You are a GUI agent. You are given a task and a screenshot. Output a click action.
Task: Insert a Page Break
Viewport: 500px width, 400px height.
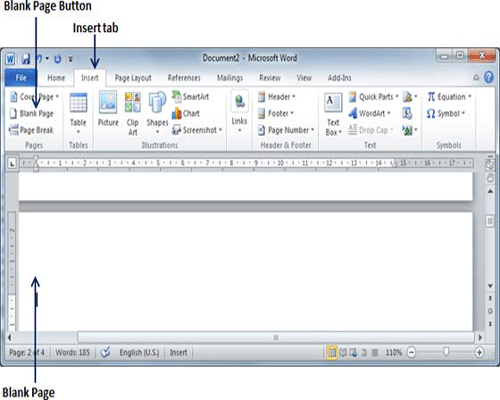[x=31, y=130]
